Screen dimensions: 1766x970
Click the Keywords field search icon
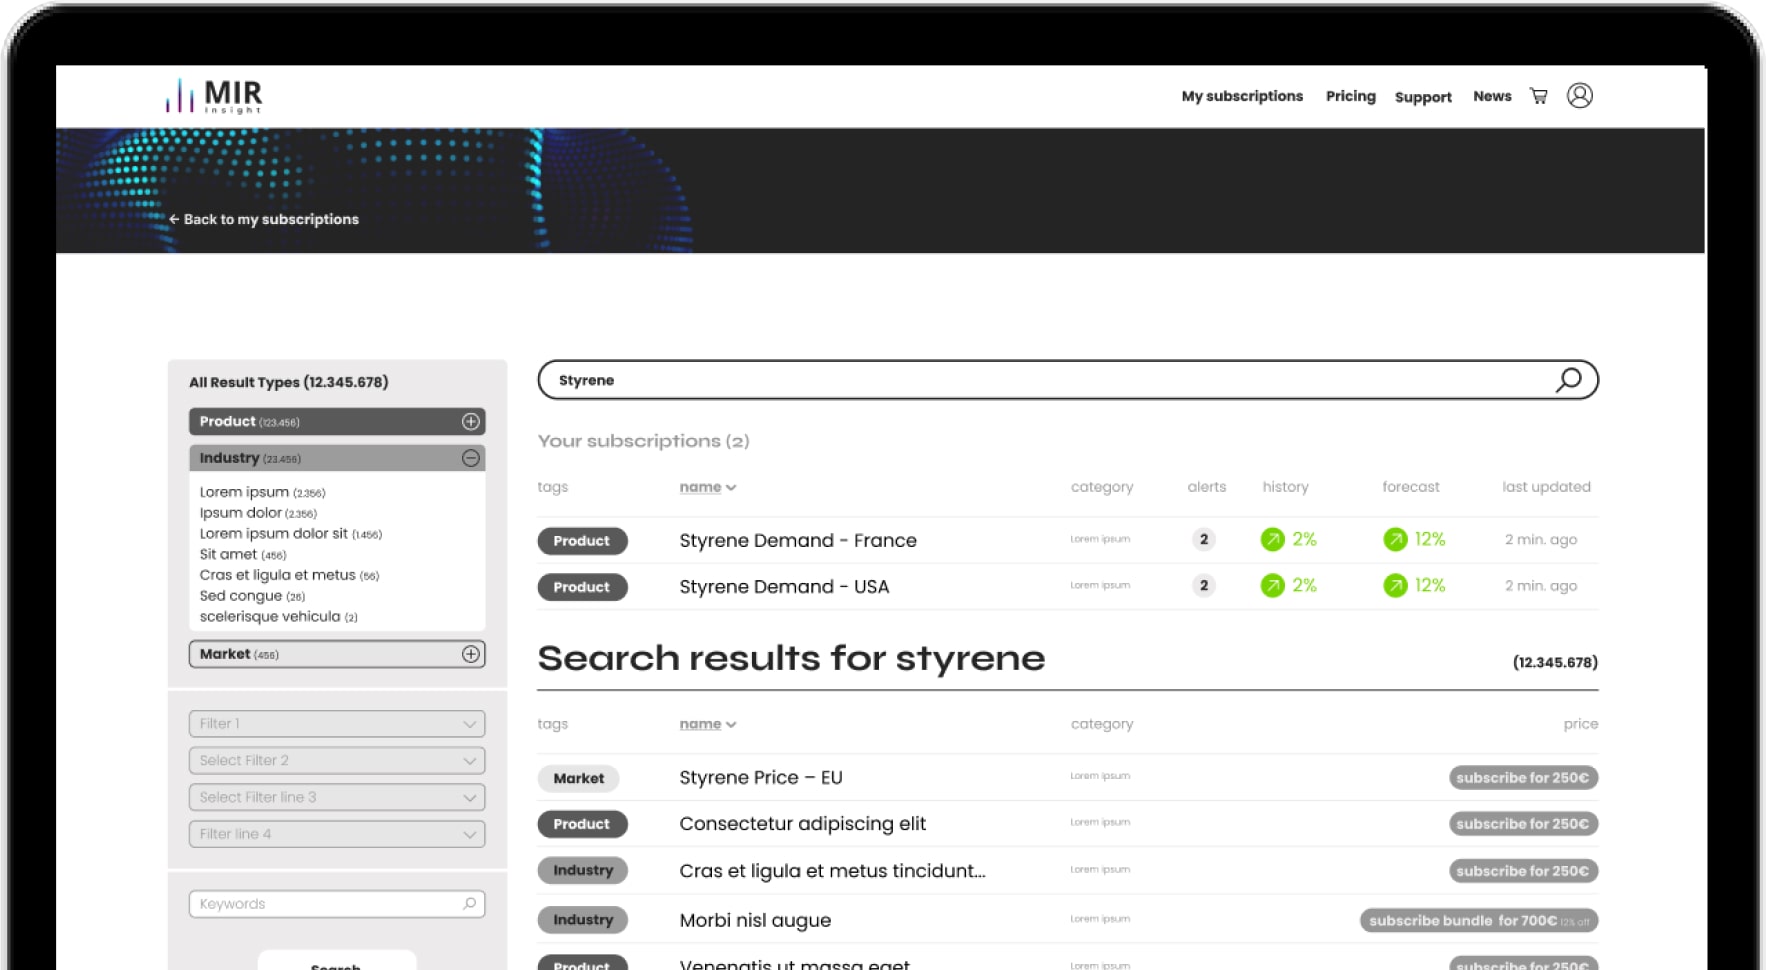pos(469,904)
